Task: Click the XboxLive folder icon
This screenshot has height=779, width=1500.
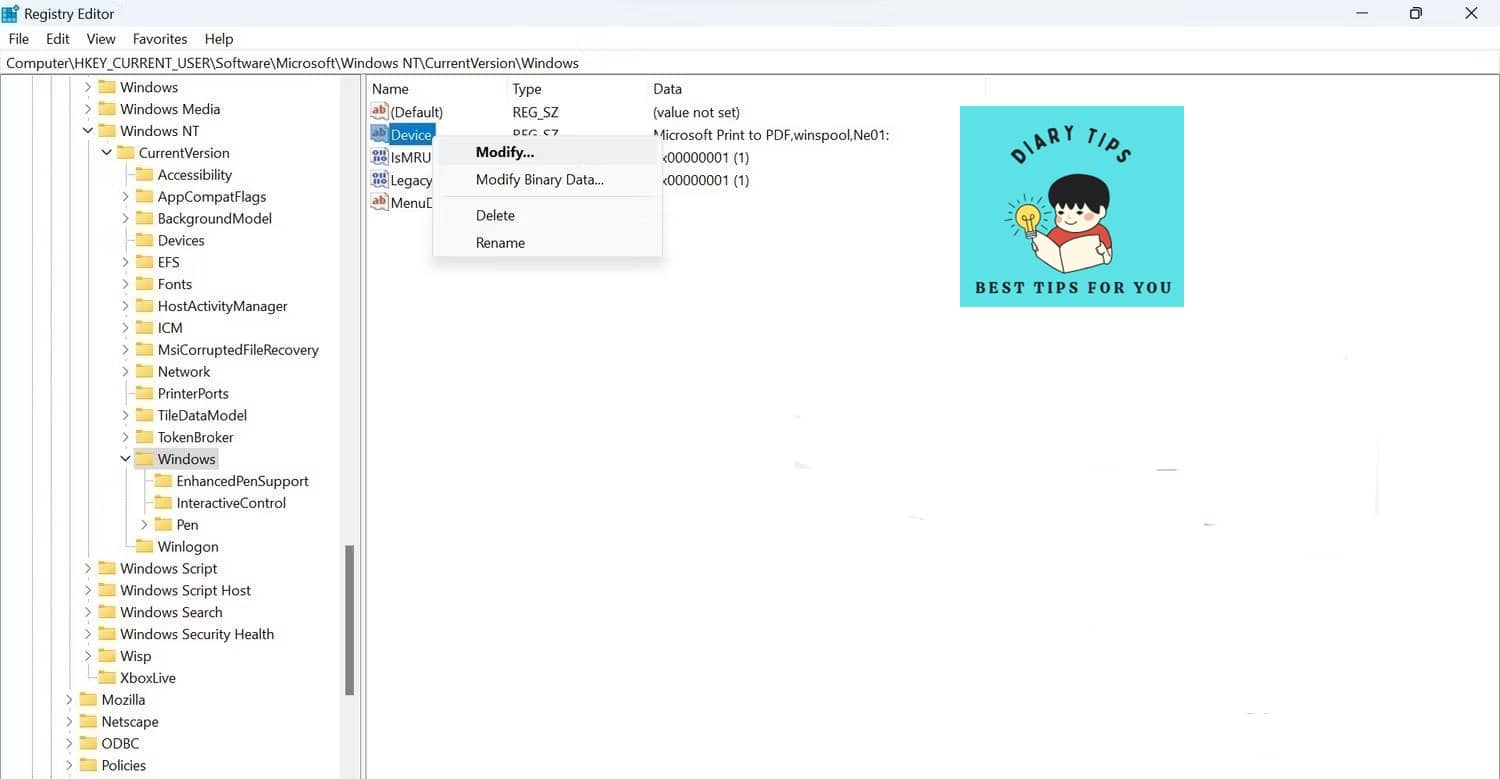Action: (107, 678)
